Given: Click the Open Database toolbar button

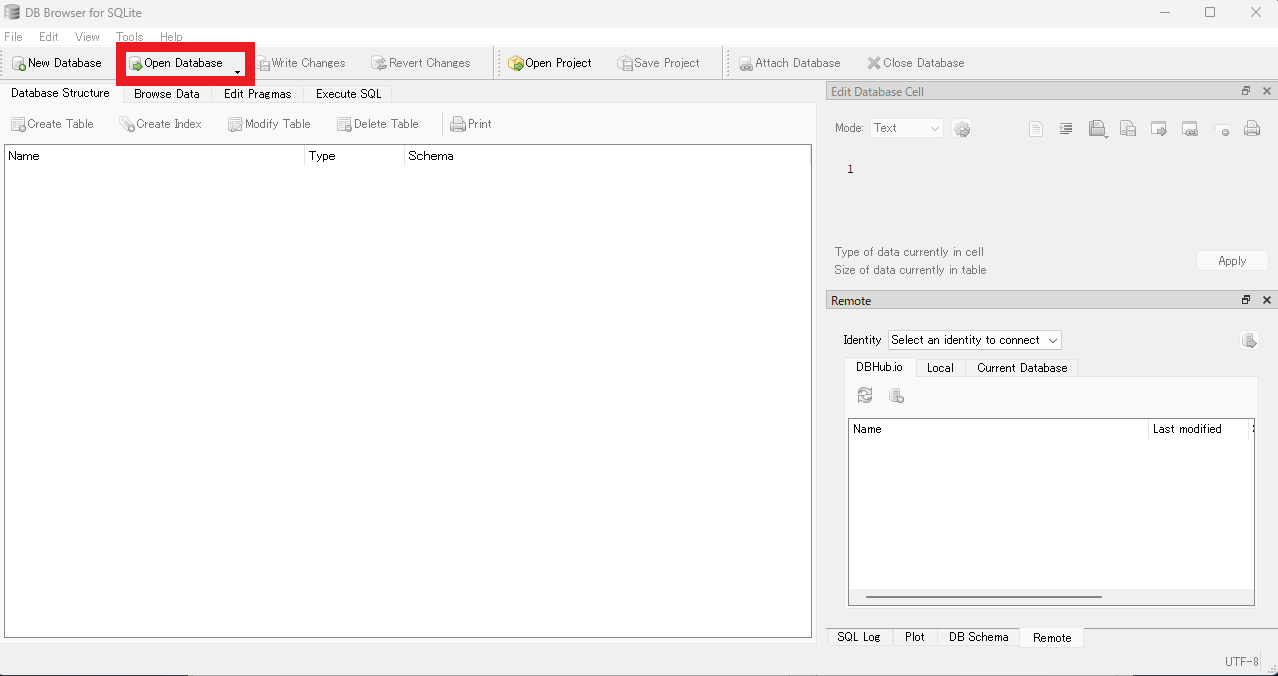Looking at the screenshot, I should [x=176, y=63].
